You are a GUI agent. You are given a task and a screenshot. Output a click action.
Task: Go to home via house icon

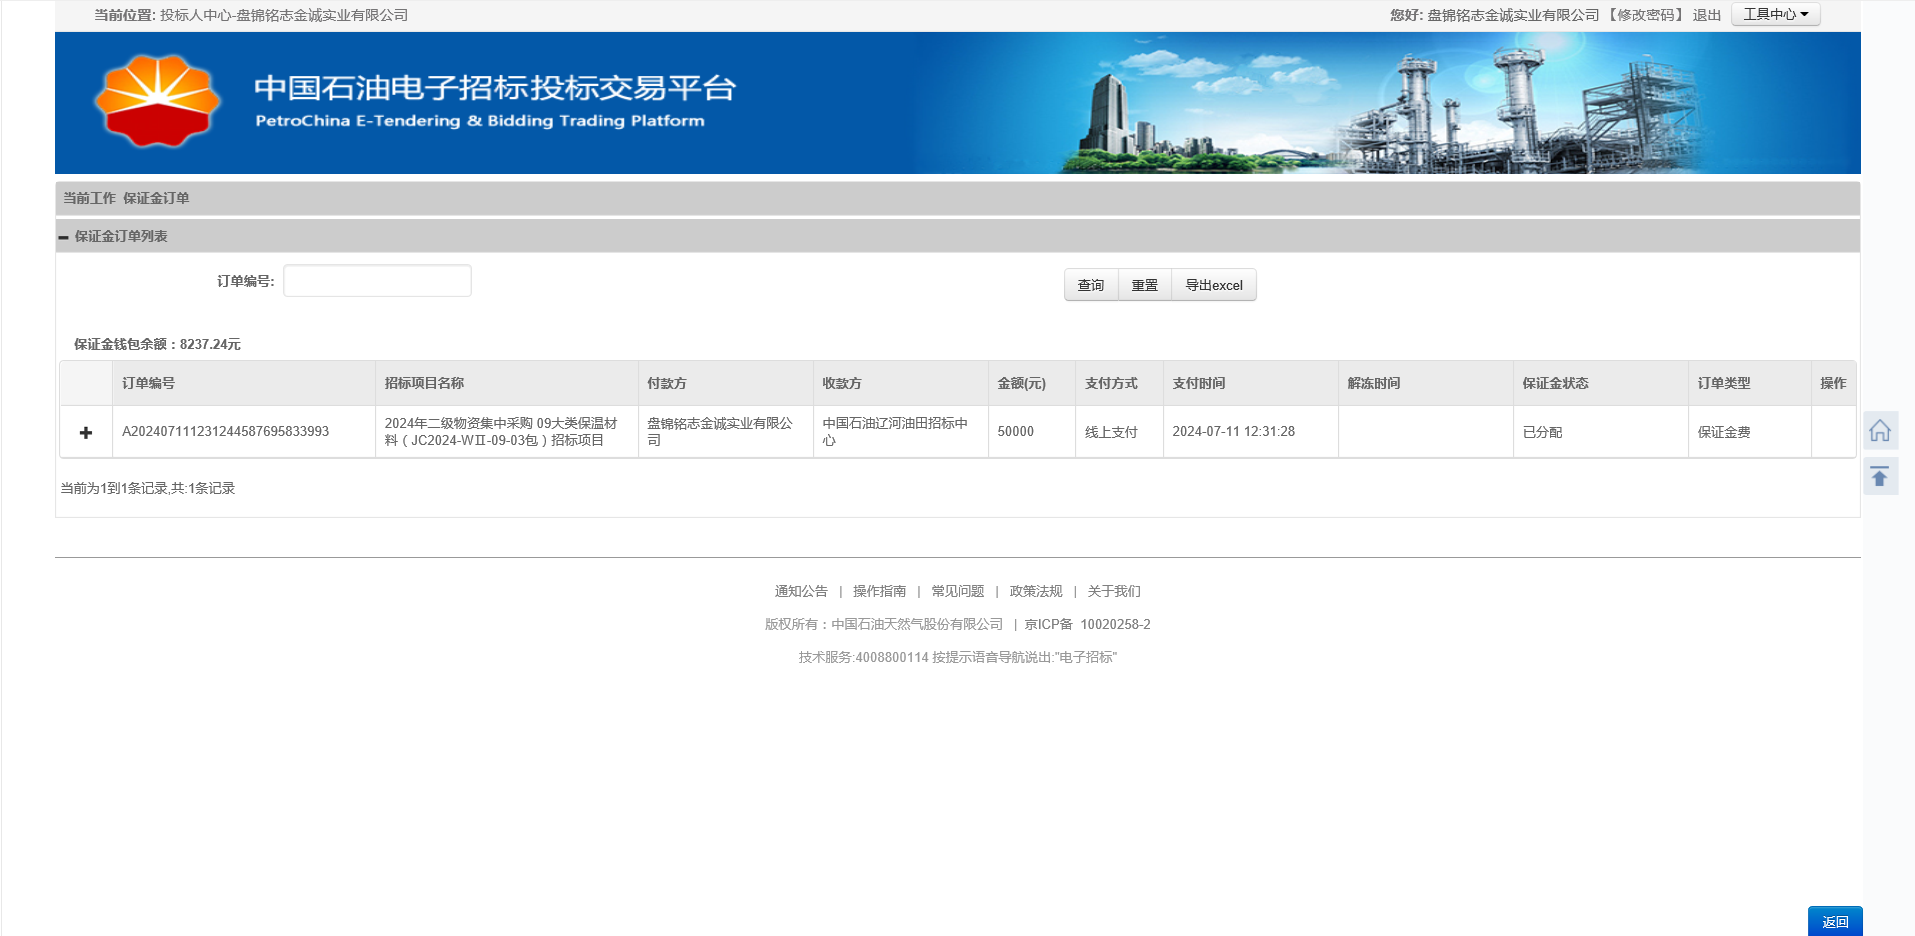[x=1880, y=430]
